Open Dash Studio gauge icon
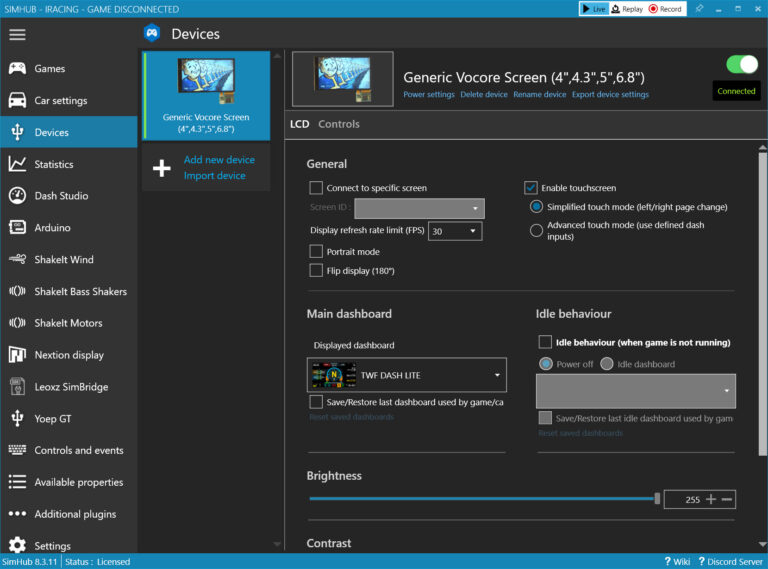Image resolution: width=768 pixels, height=569 pixels. pos(17,196)
